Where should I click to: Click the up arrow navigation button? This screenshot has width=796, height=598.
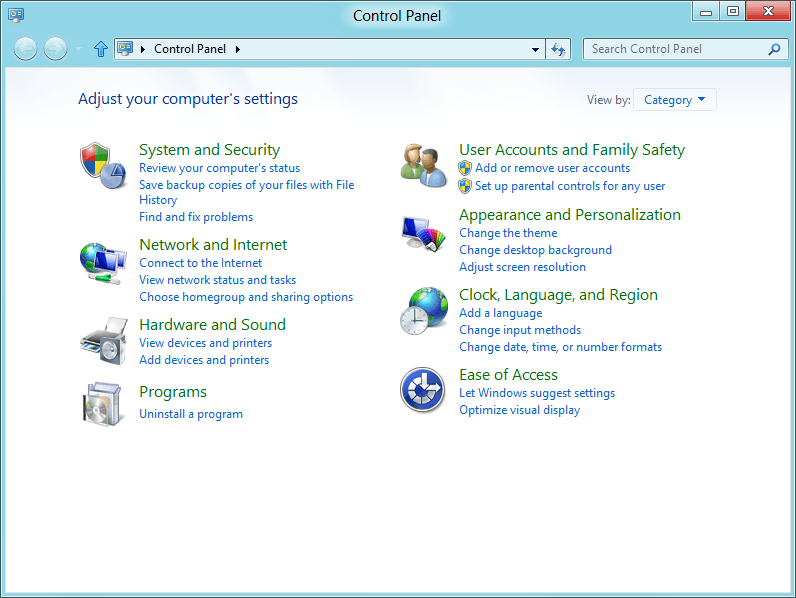coord(100,49)
